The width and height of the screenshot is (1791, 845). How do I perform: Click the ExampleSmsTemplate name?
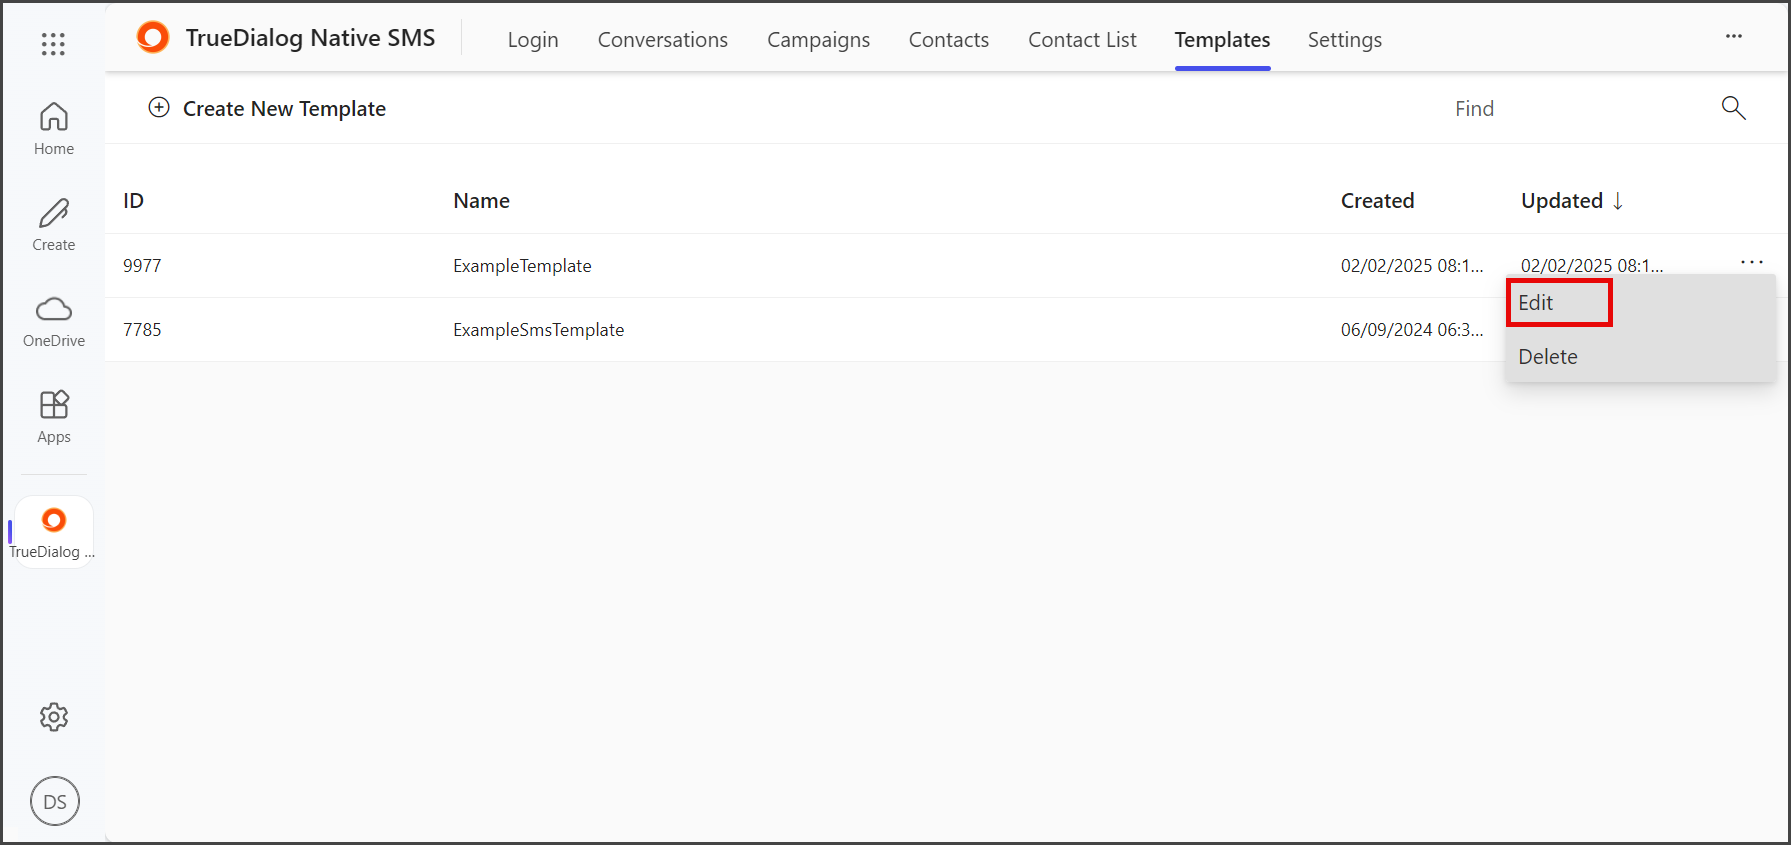click(x=538, y=330)
